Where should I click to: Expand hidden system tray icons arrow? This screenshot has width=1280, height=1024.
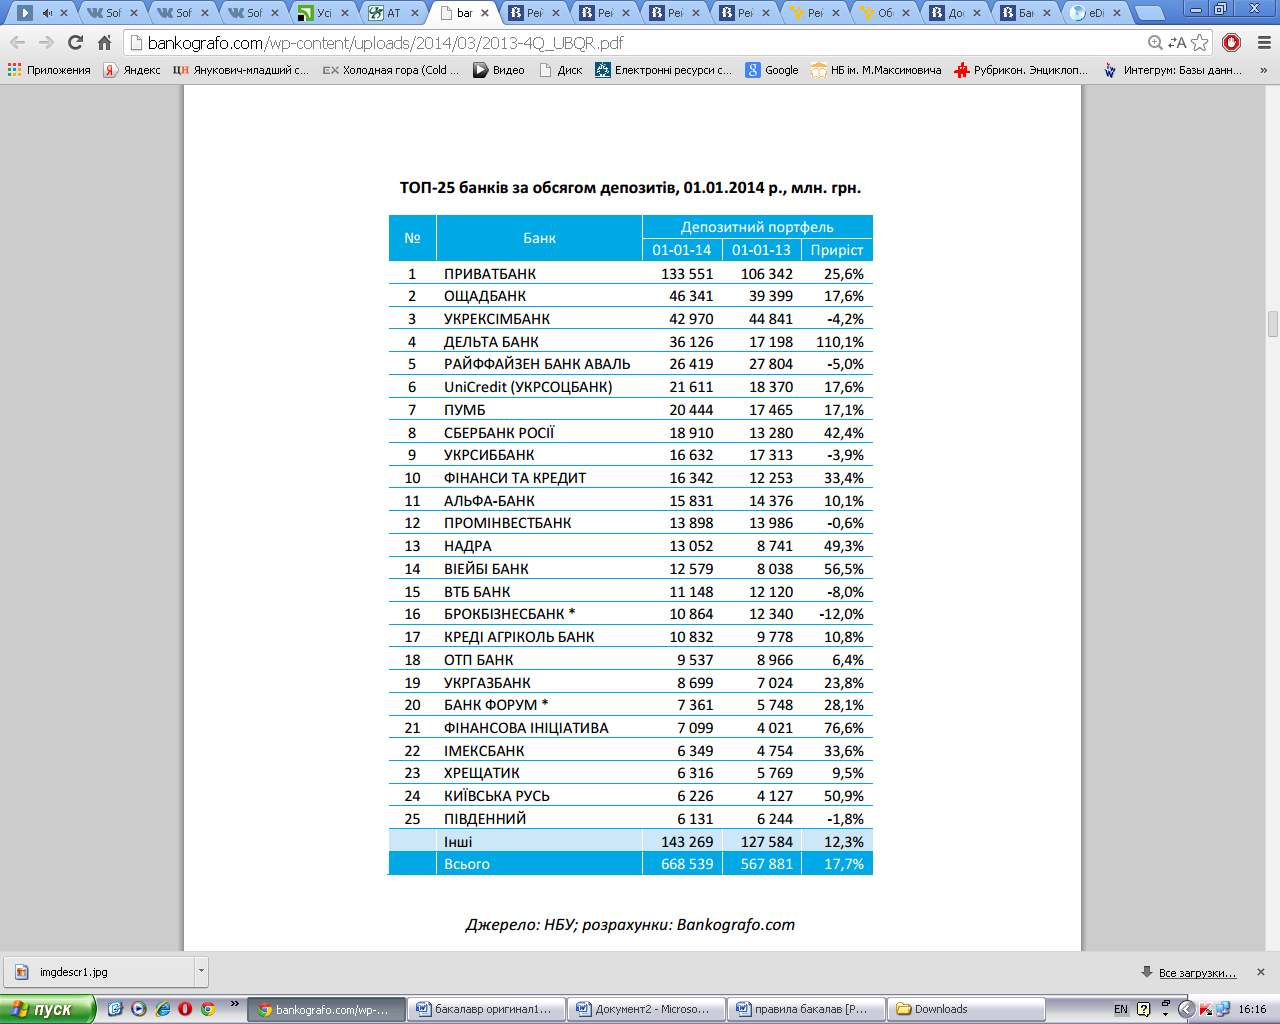click(x=1186, y=1009)
